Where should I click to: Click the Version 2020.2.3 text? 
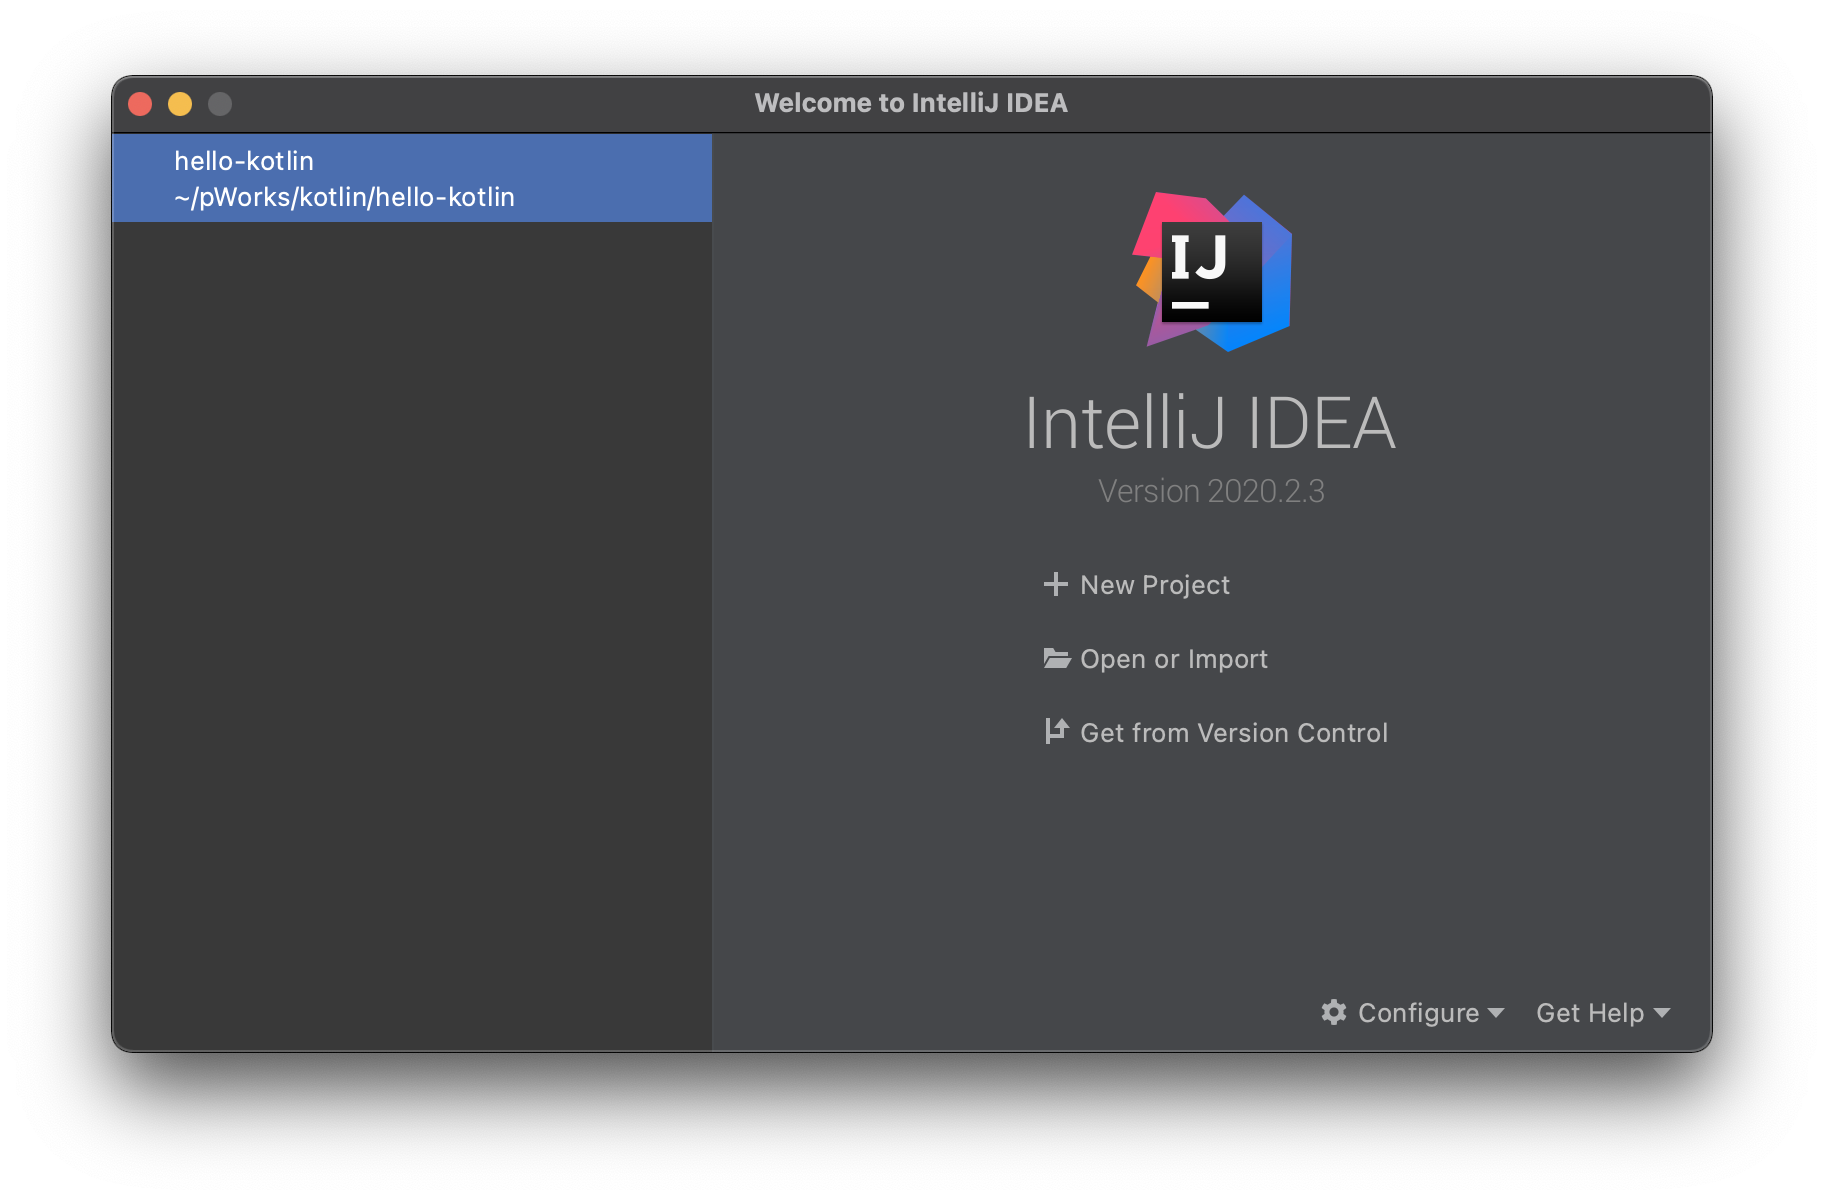(1211, 491)
